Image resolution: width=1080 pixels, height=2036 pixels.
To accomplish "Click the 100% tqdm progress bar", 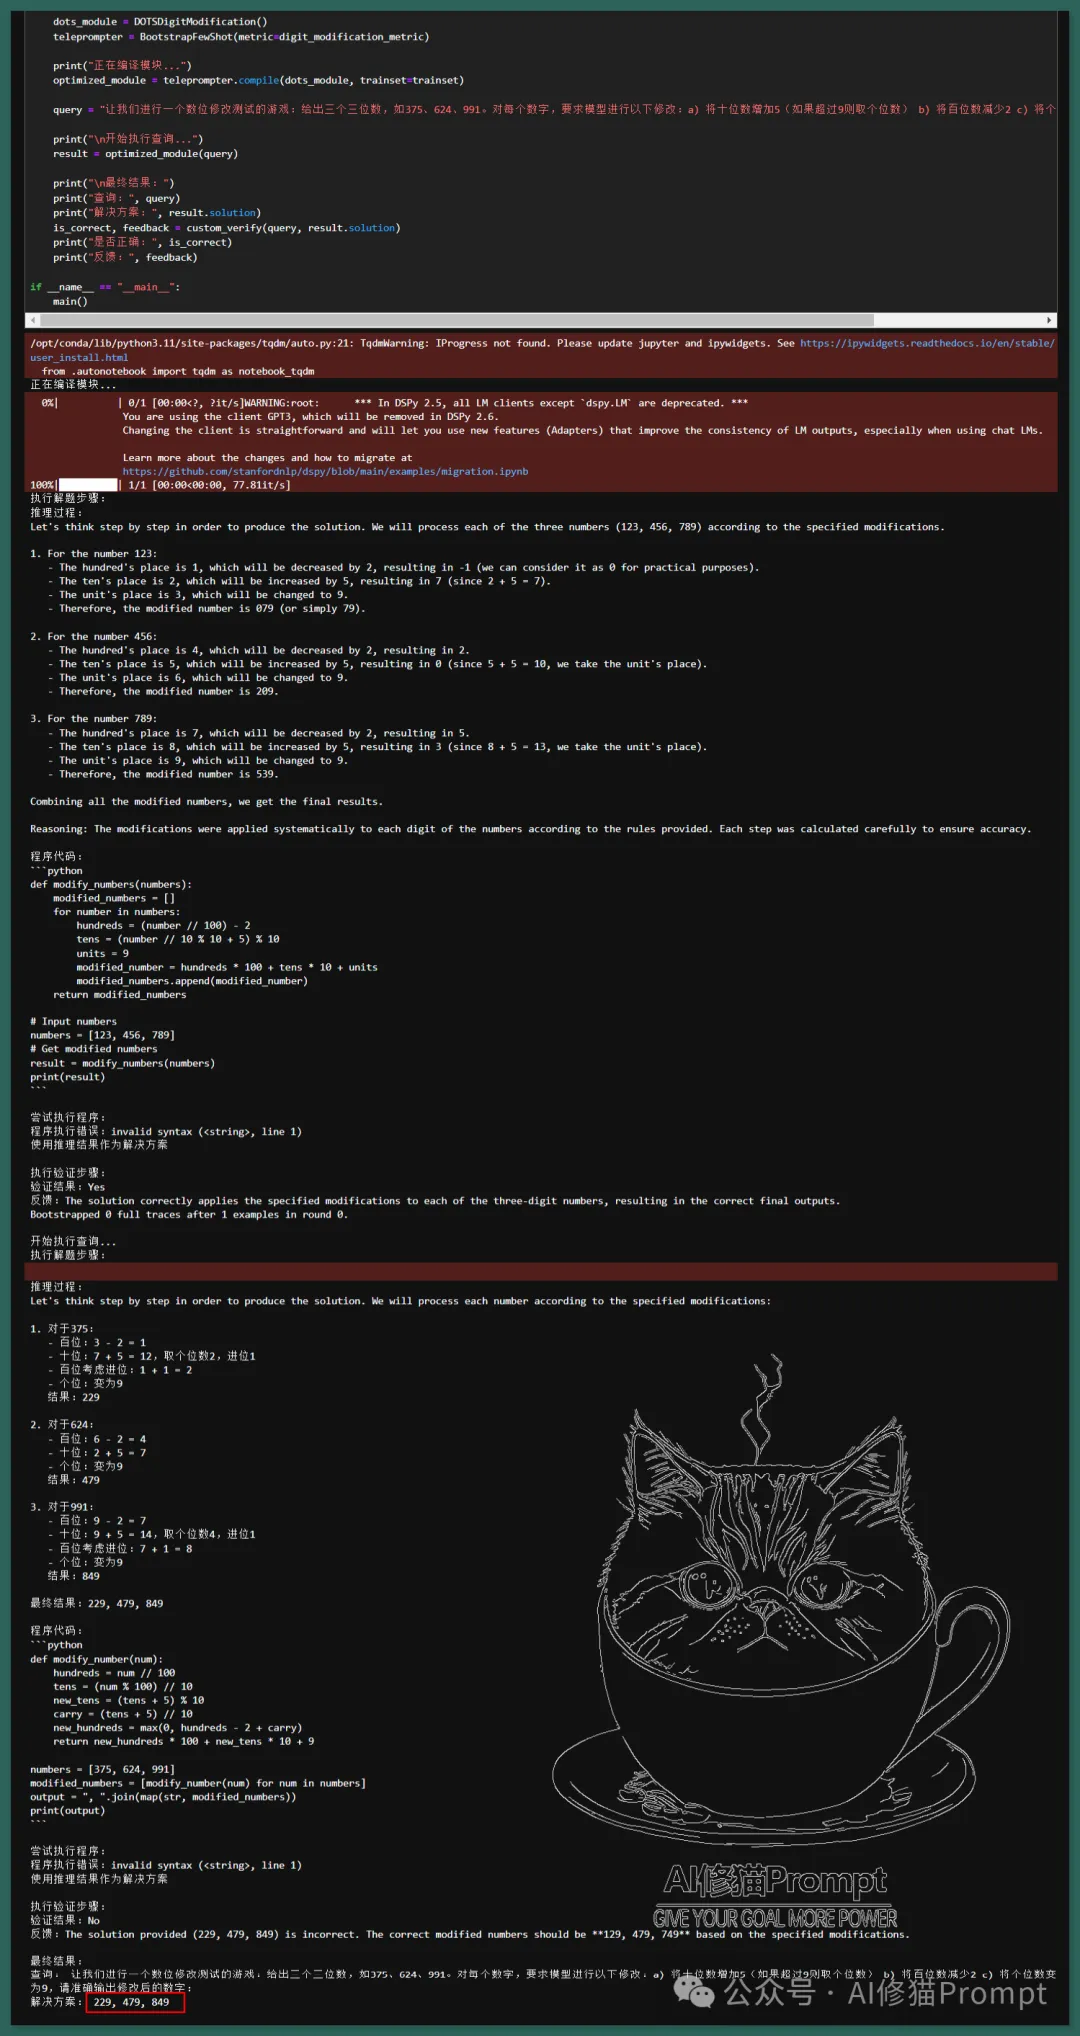I will point(88,485).
